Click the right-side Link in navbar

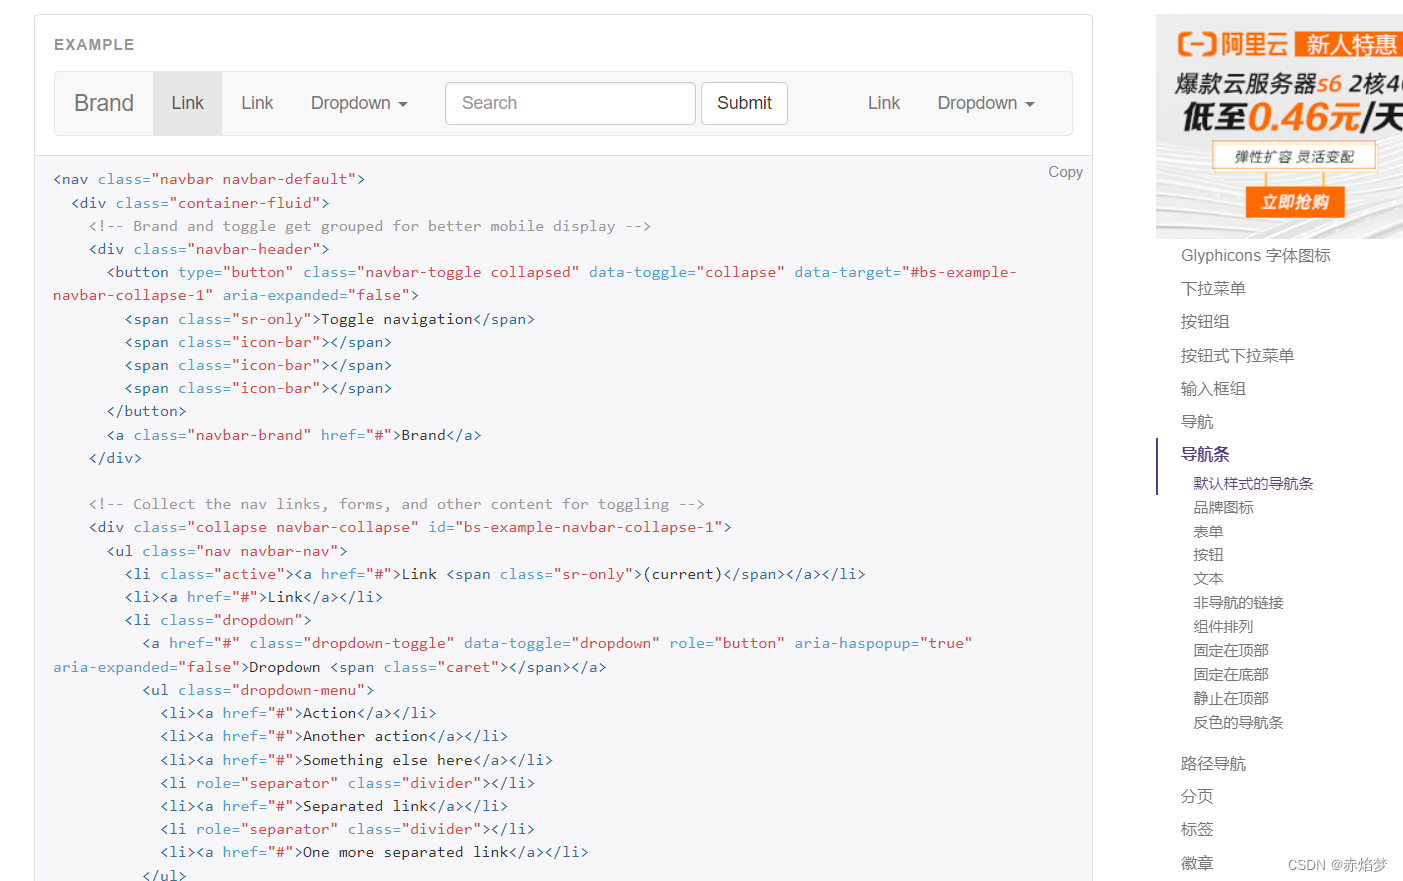tap(883, 103)
